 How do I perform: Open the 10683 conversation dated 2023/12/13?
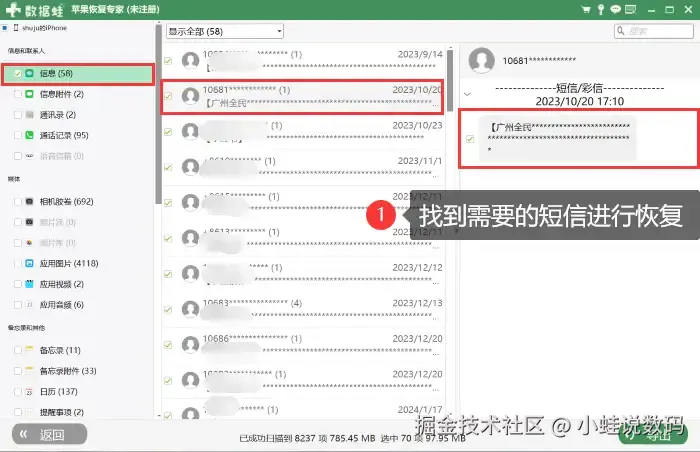click(303, 310)
